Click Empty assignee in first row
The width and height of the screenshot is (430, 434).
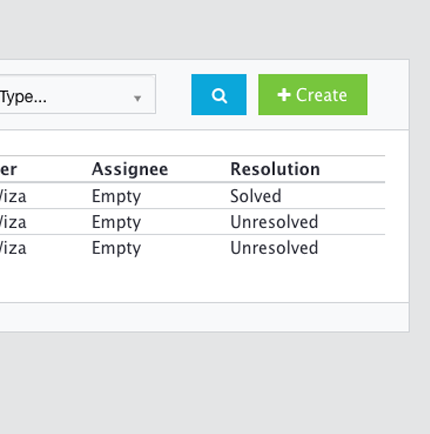[x=116, y=197]
